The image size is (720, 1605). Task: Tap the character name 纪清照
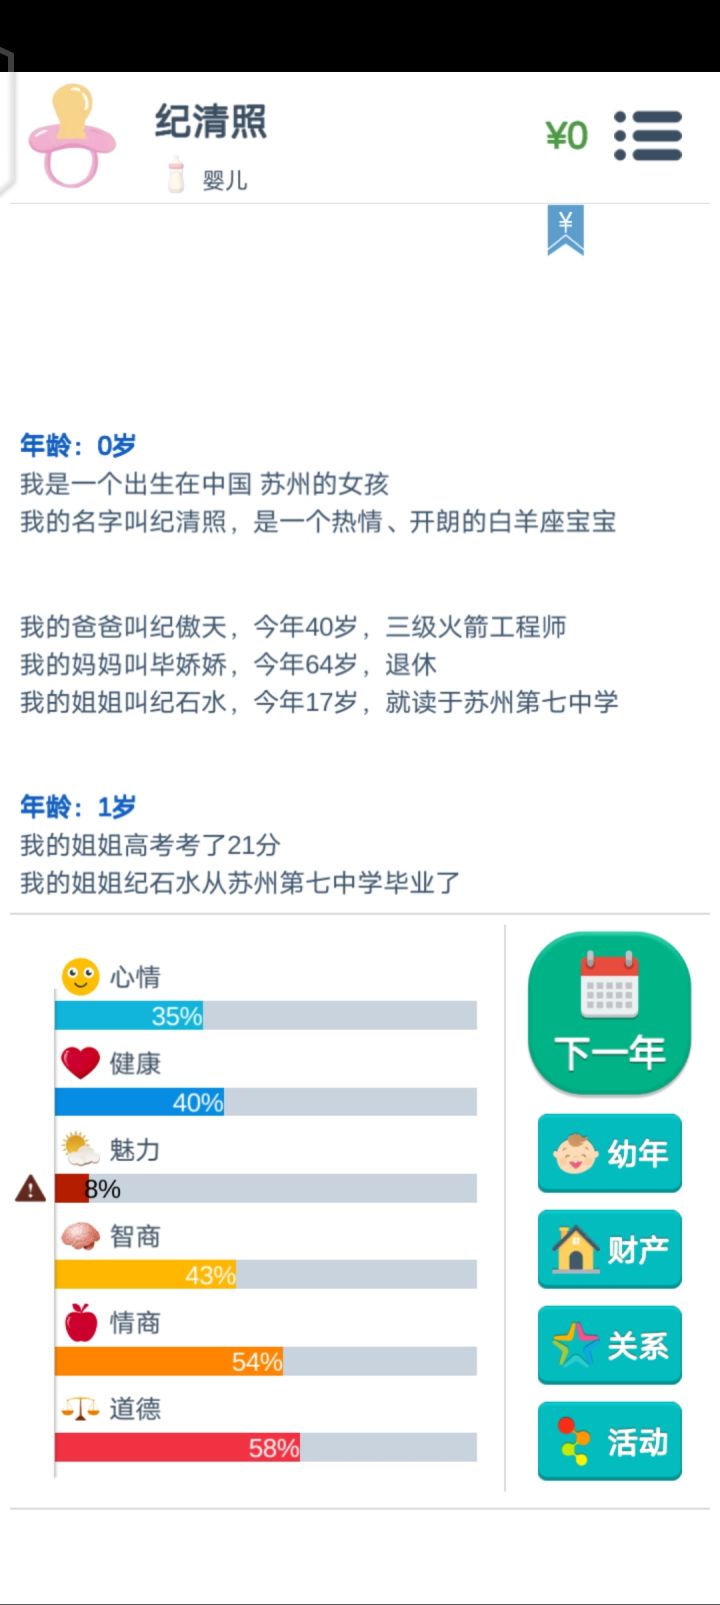[211, 122]
